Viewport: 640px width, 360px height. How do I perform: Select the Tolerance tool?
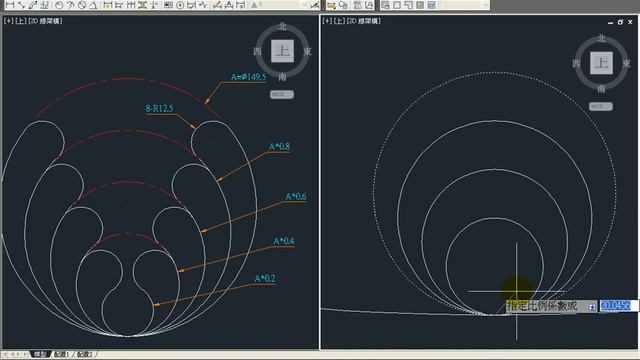pyautogui.click(x=168, y=5)
